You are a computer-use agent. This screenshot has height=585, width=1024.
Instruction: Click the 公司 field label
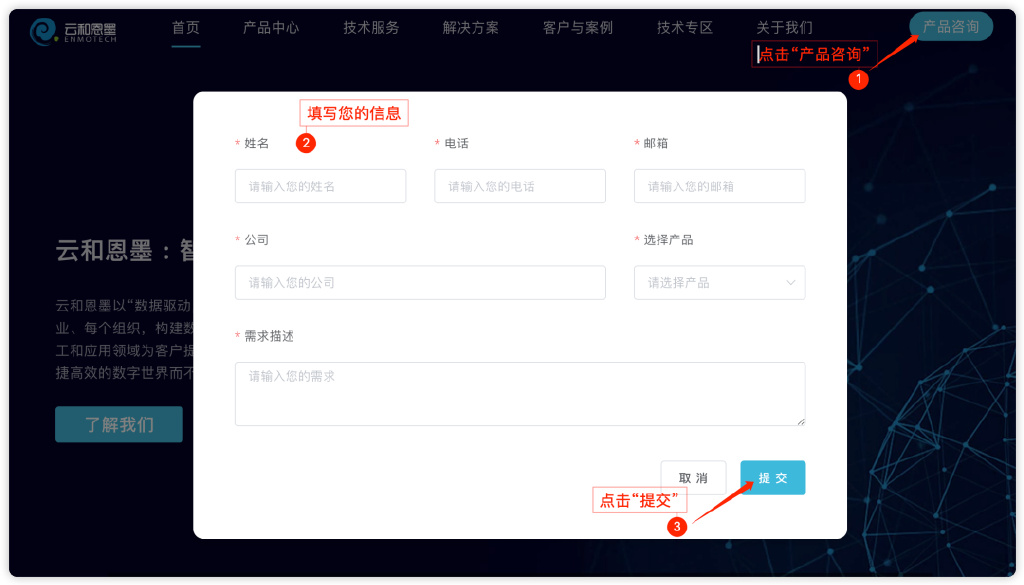coord(256,240)
